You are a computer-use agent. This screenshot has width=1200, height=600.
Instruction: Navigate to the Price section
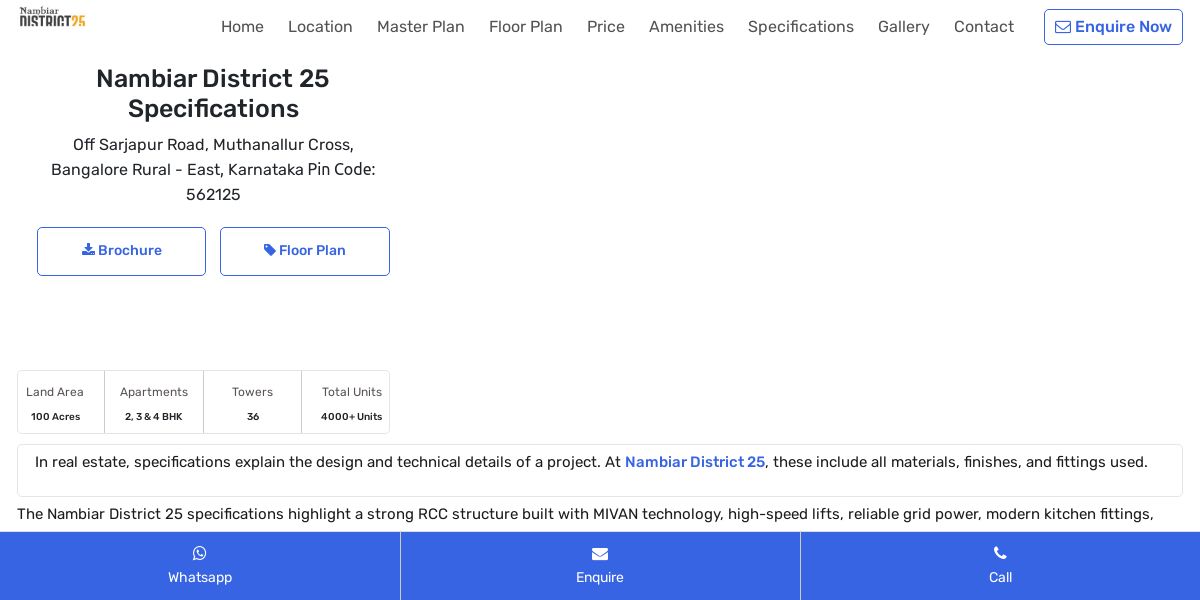(x=606, y=27)
